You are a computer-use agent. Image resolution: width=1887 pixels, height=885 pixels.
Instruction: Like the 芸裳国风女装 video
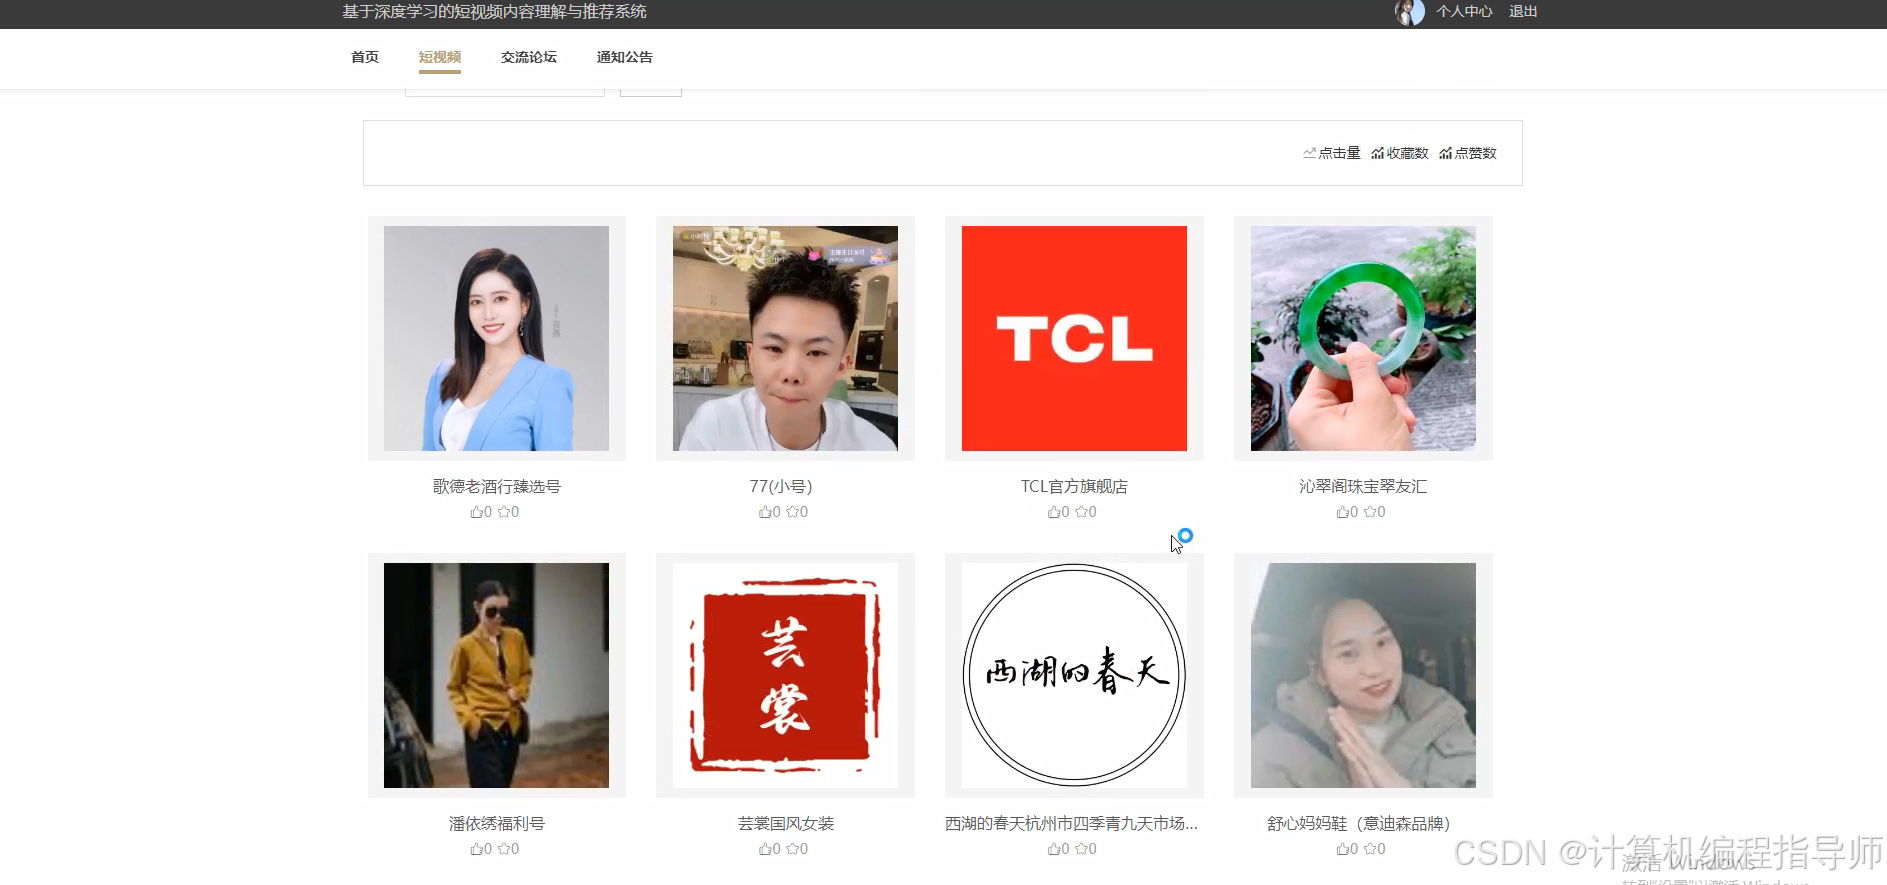(766, 849)
